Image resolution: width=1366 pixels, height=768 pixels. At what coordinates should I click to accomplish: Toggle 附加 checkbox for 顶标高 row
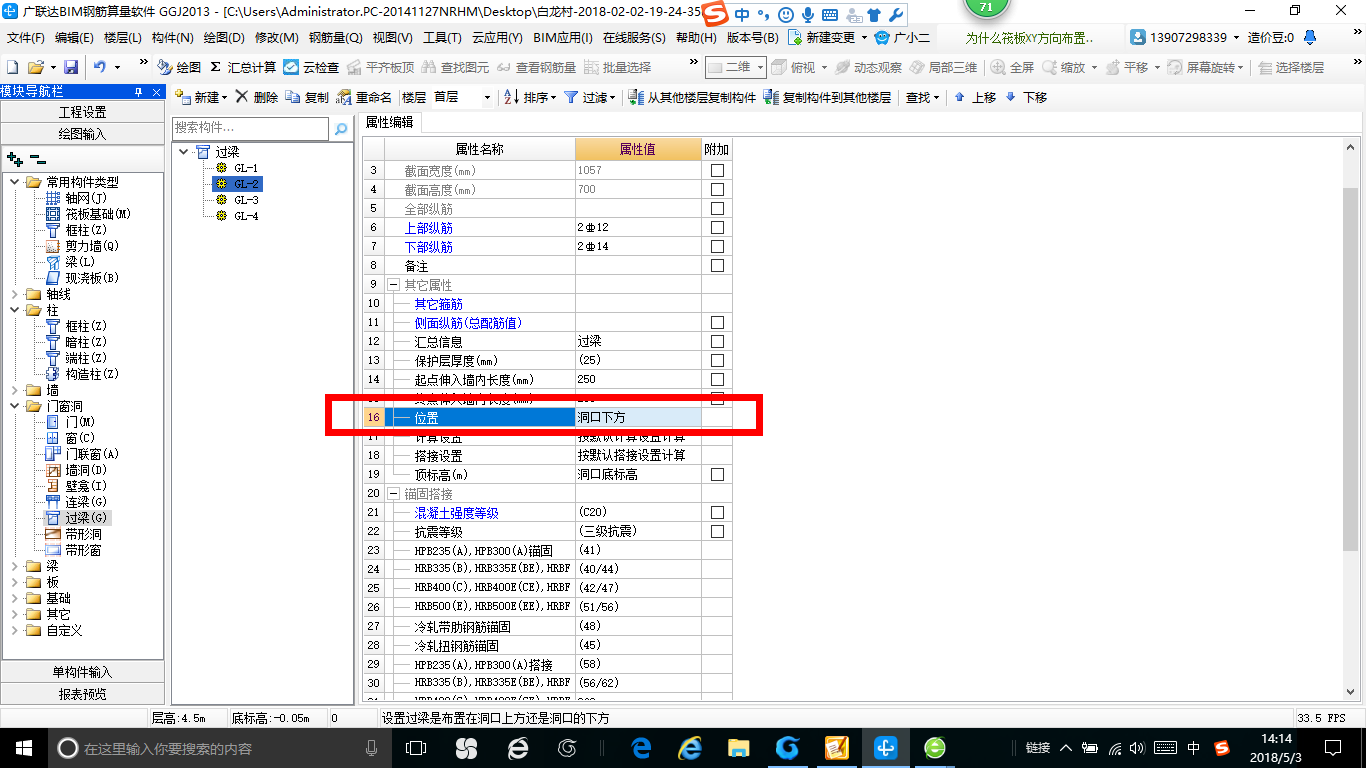tap(717, 475)
